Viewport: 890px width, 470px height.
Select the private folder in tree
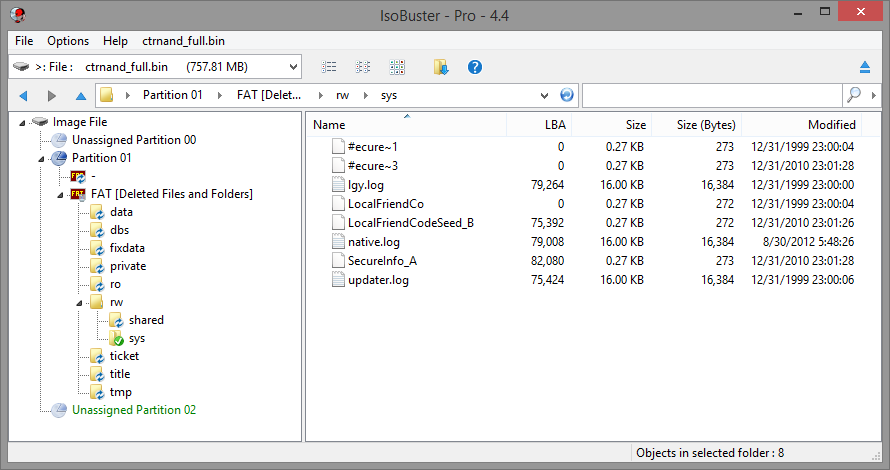click(128, 266)
